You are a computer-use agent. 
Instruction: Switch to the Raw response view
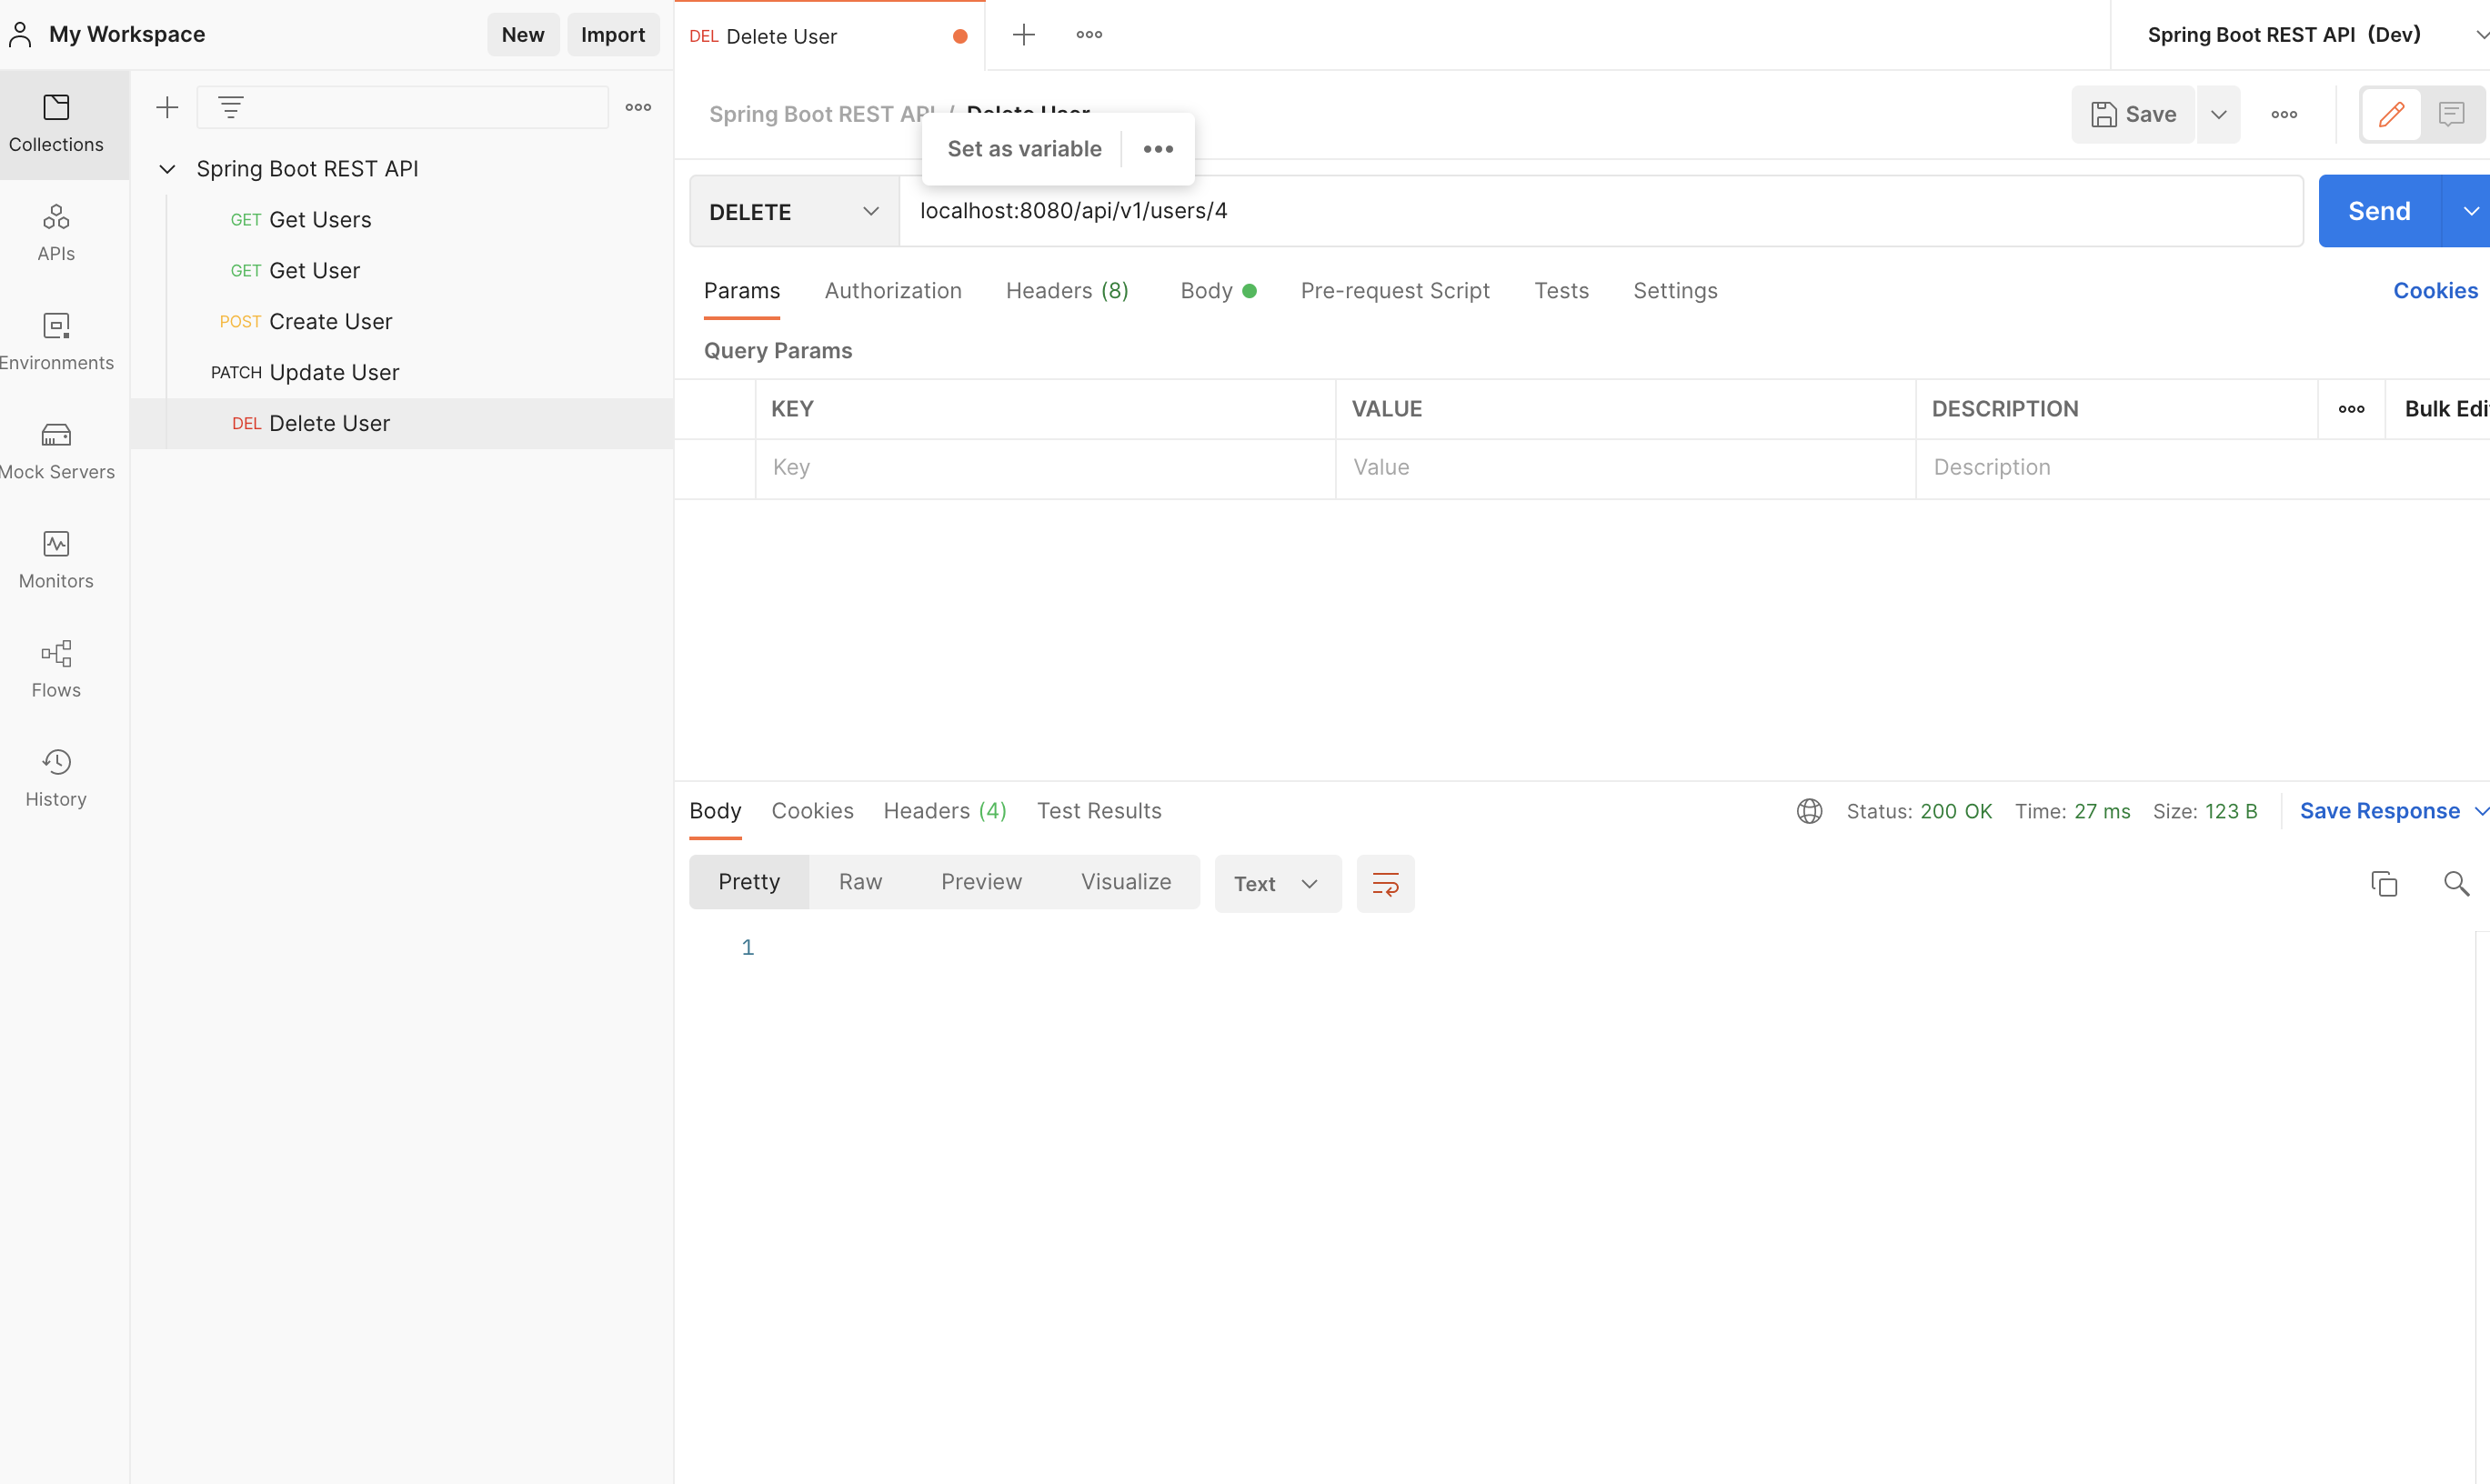click(x=860, y=882)
